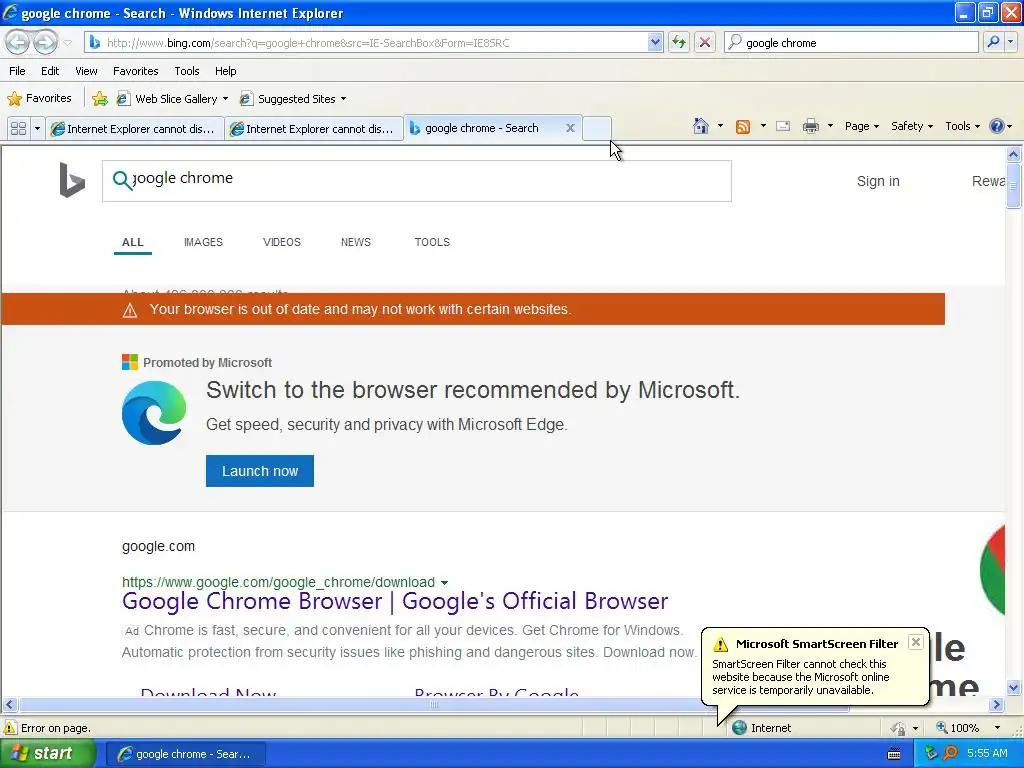Click the Error on page warning icon
The width and height of the screenshot is (1024, 768).
point(10,728)
